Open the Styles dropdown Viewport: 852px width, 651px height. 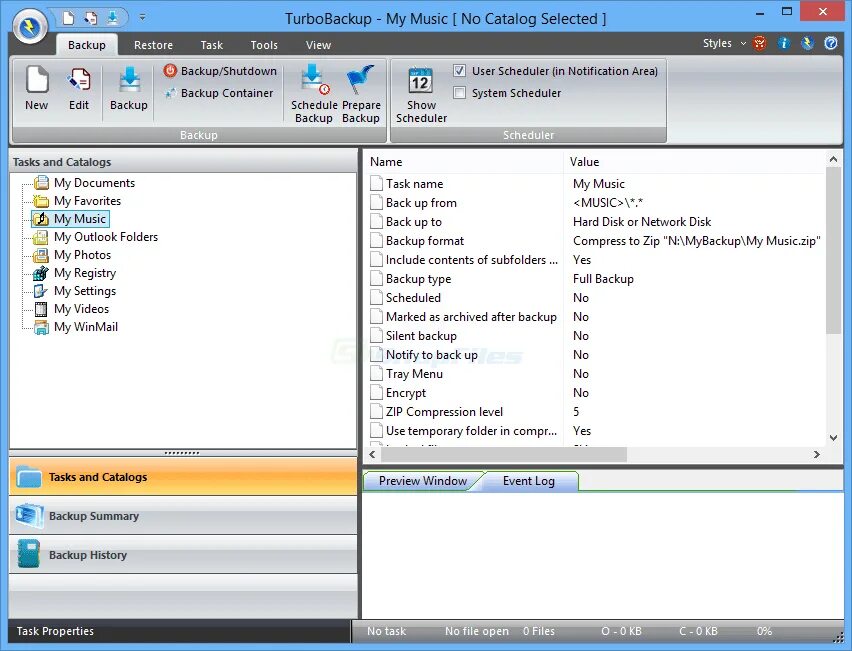[x=724, y=43]
